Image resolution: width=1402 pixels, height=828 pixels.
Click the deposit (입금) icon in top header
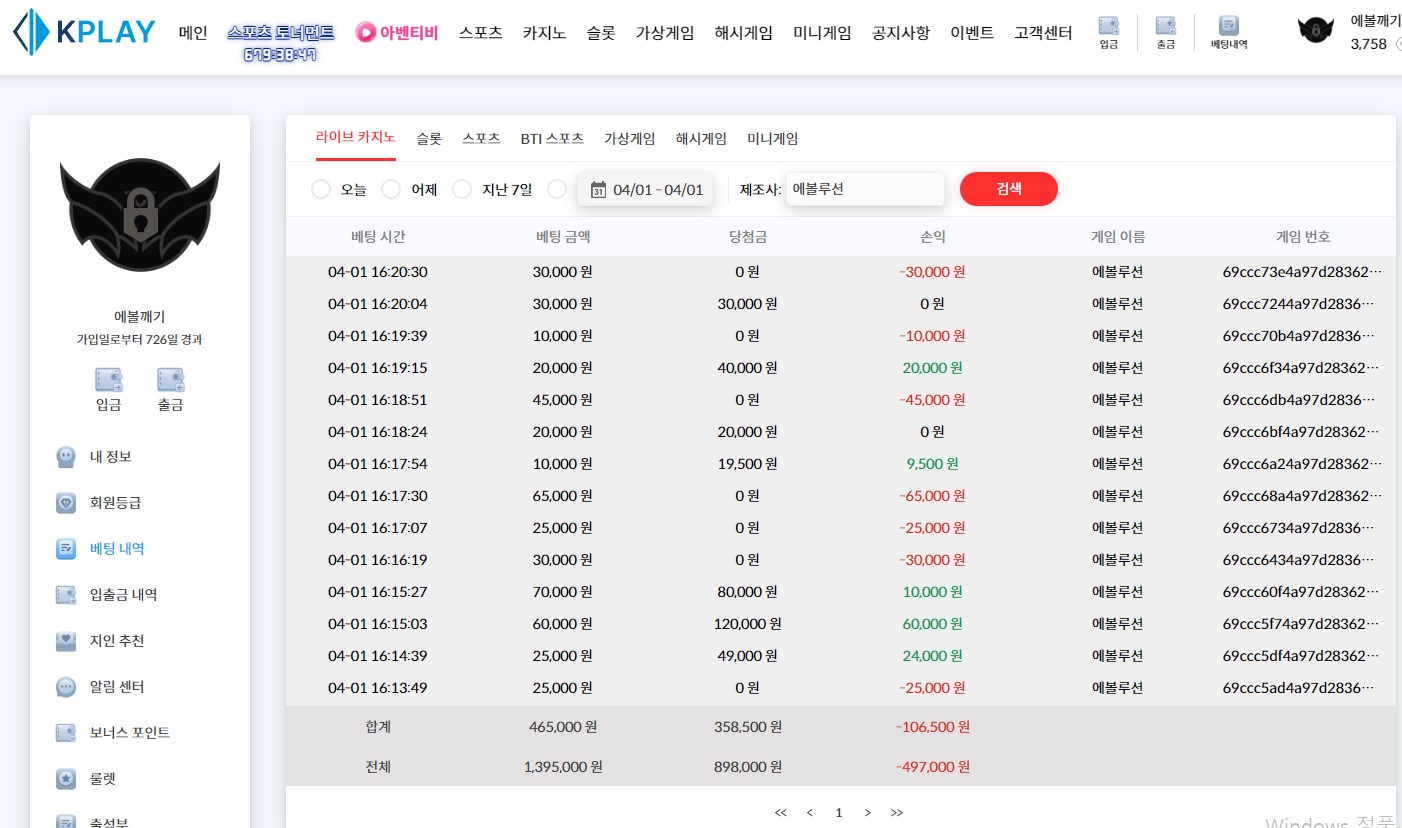tap(1108, 32)
